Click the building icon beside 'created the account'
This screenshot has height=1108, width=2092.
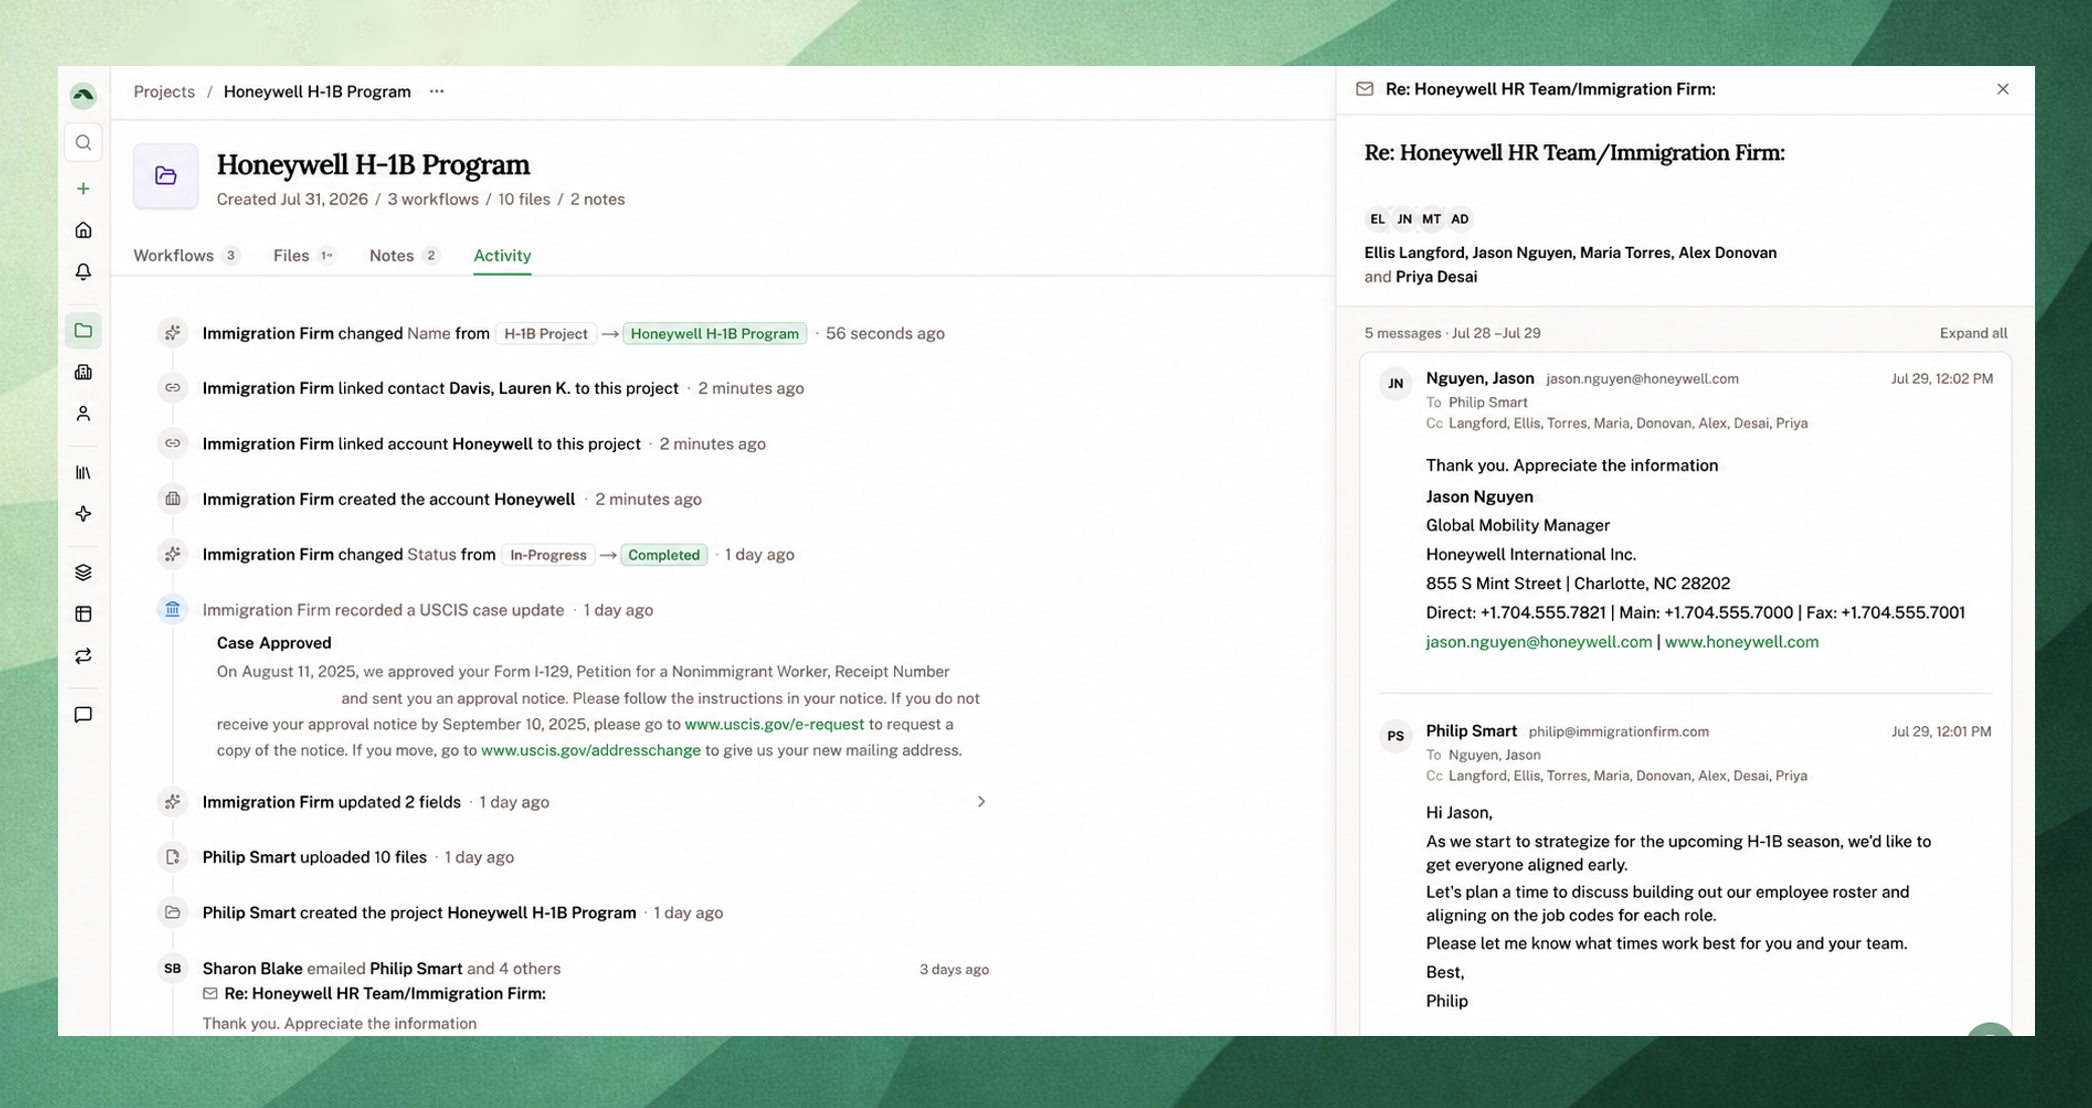[173, 499]
